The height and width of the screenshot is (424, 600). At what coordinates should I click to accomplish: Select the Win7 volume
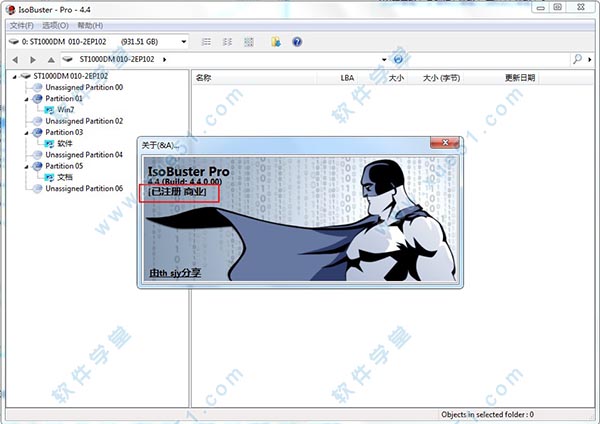point(65,110)
